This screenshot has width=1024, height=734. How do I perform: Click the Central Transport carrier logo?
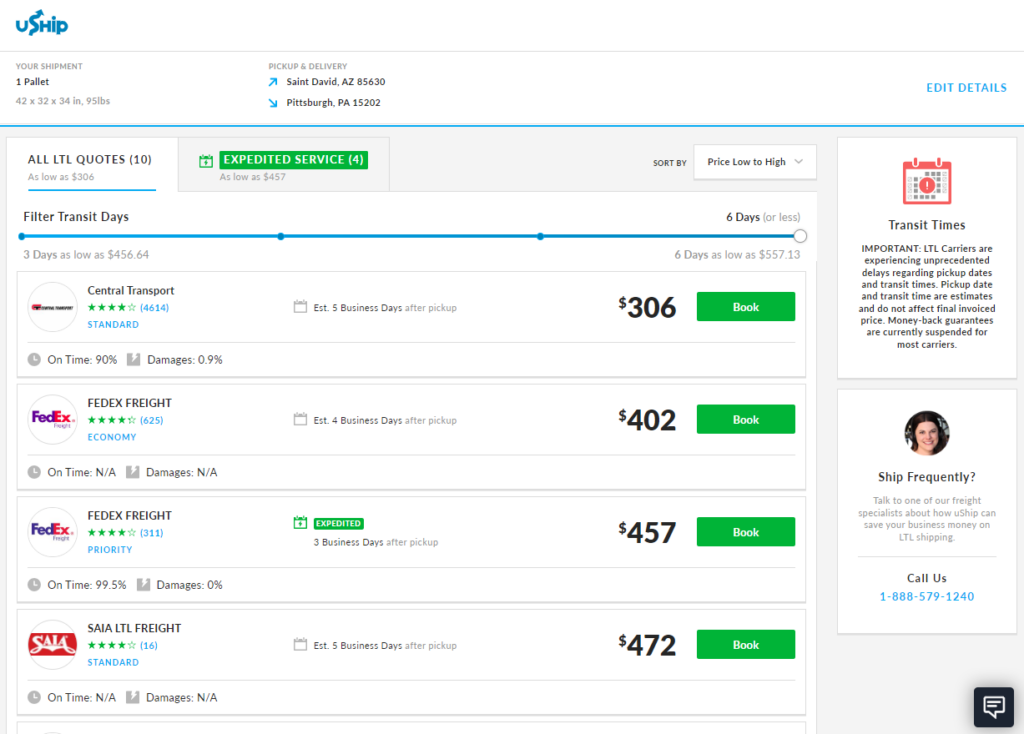[52, 307]
